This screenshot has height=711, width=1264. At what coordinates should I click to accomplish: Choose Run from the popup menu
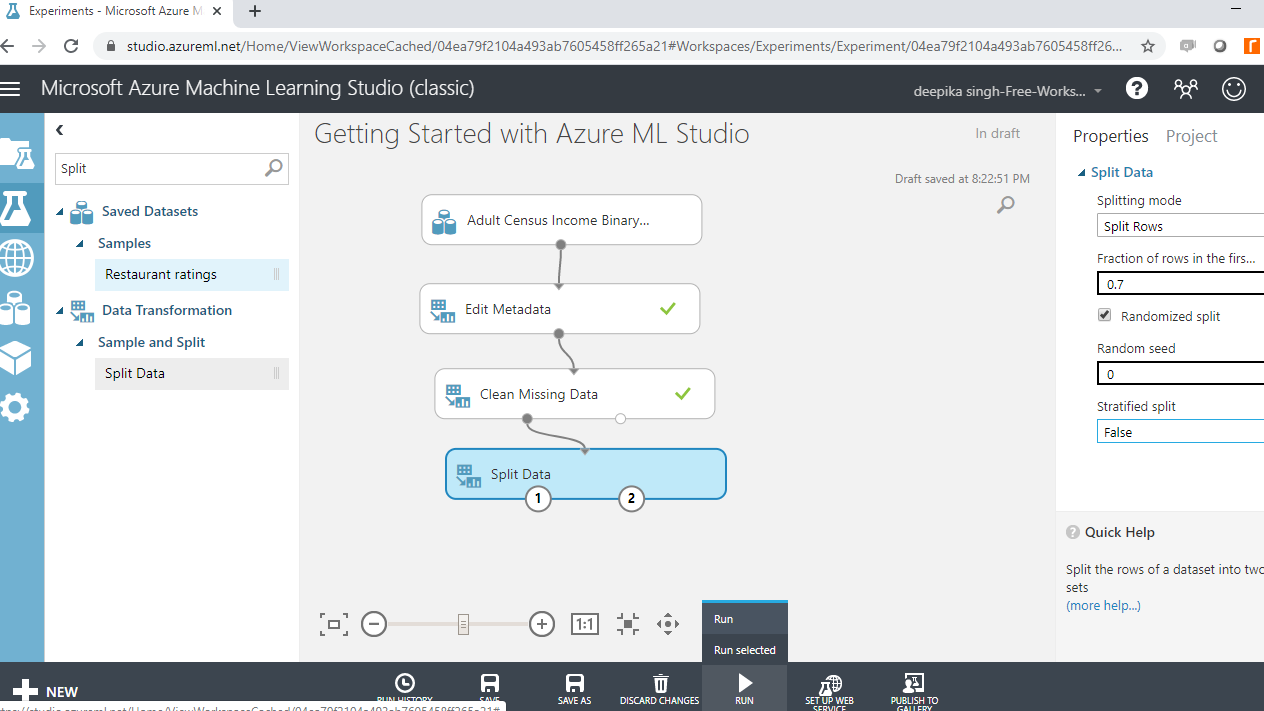coord(745,619)
